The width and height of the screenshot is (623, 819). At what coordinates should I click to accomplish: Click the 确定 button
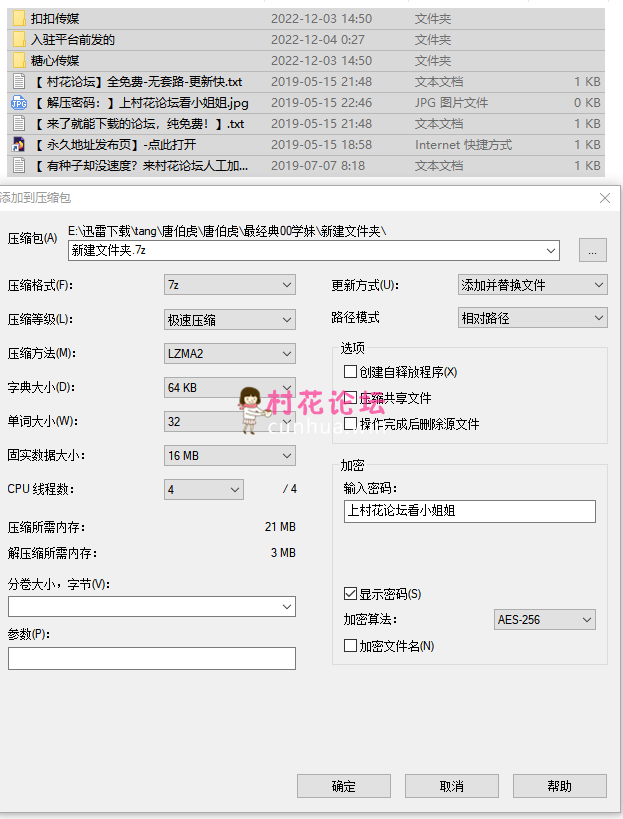[x=344, y=786]
